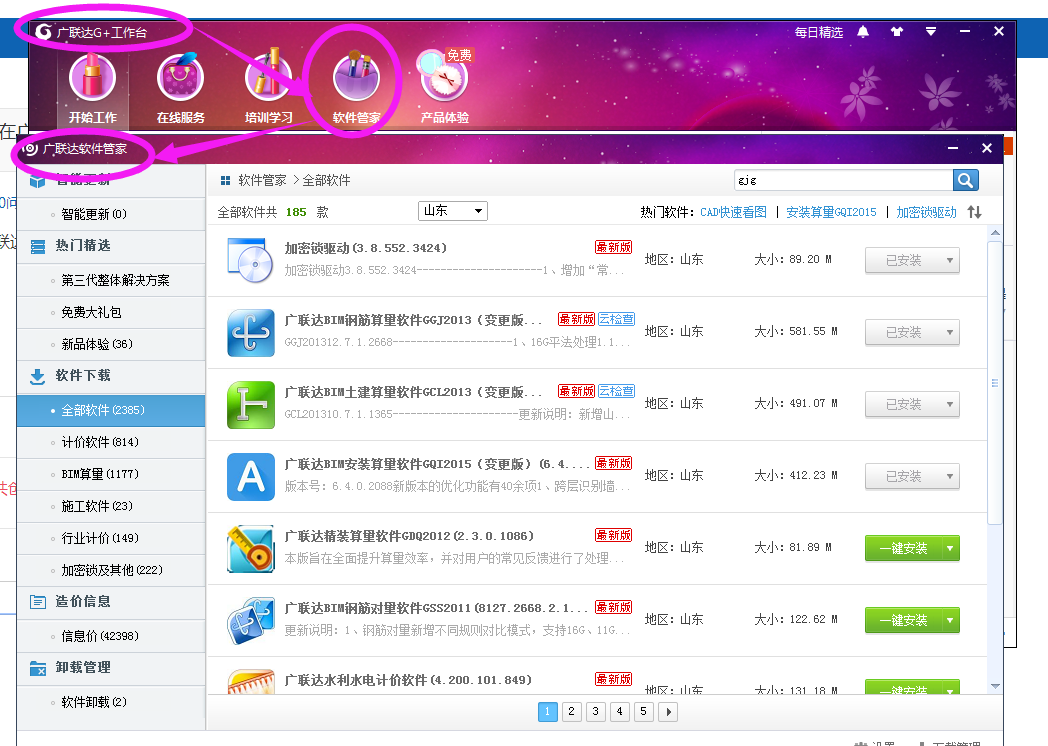Go to page 5 of the list
Viewport: 1048px width, 746px height.
(644, 711)
